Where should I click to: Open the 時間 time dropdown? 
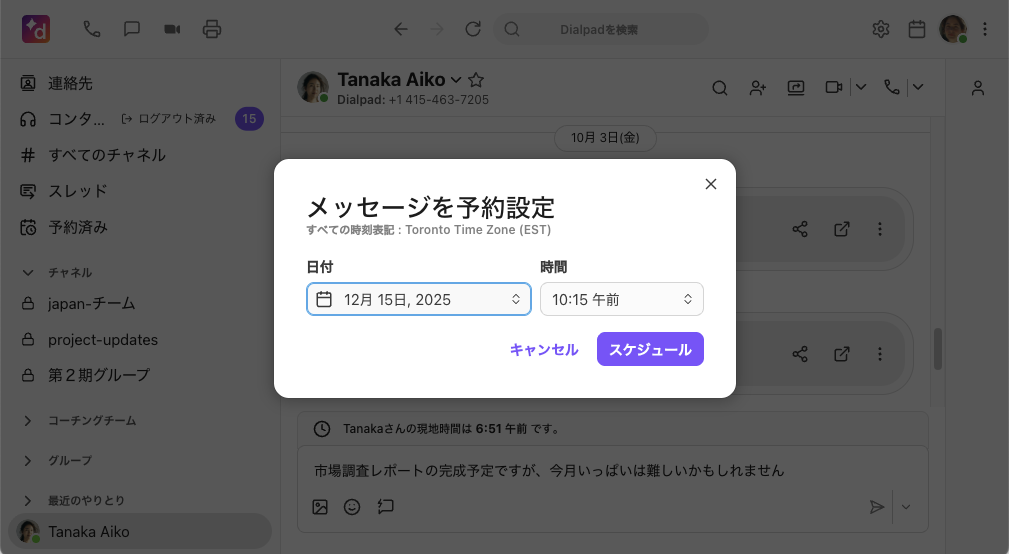pos(621,299)
